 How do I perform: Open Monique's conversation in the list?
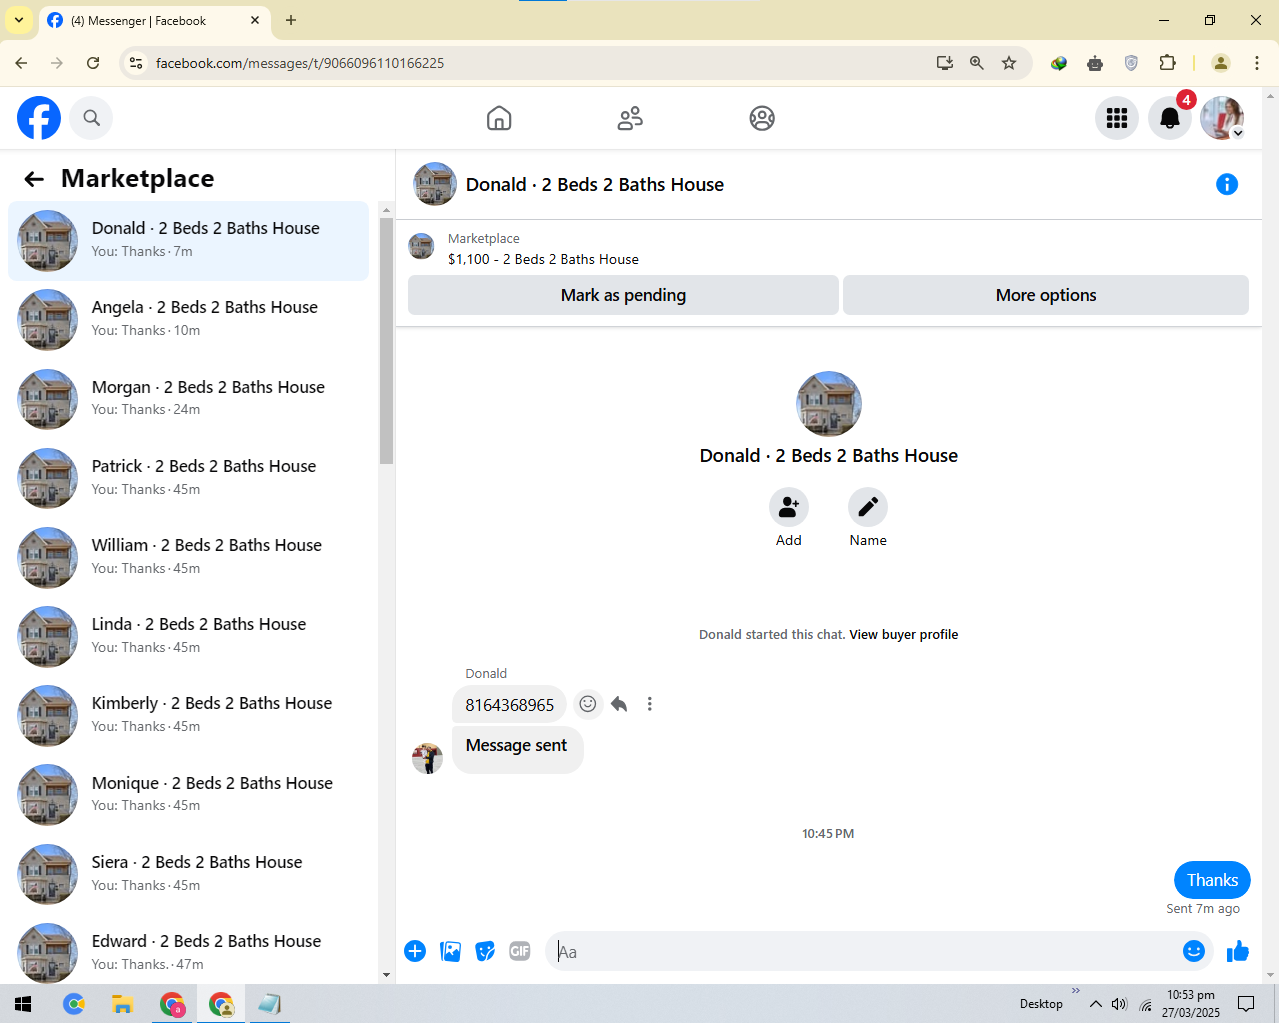pos(188,795)
